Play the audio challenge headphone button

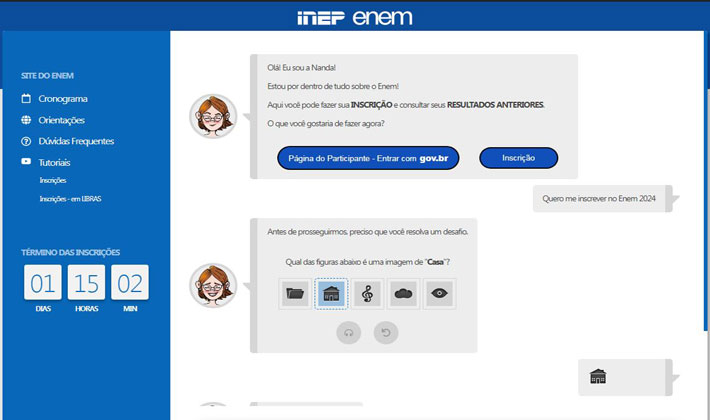pyautogui.click(x=349, y=333)
